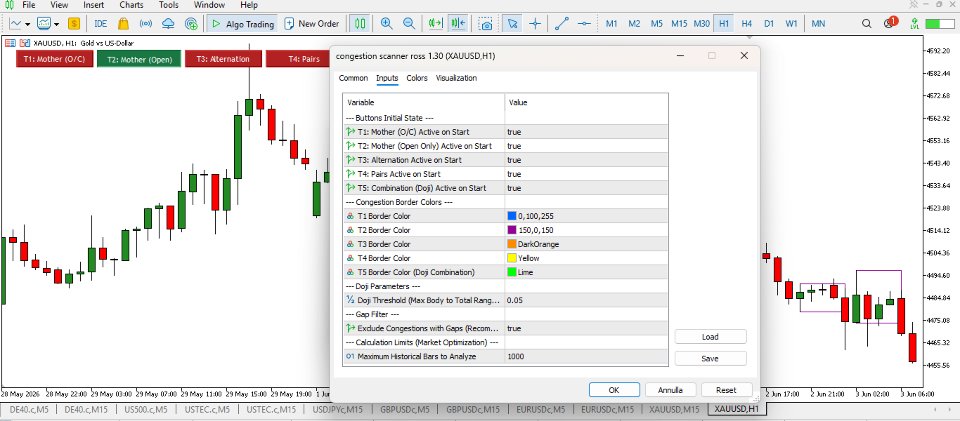This screenshot has width=960, height=421.
Task: Click the Lime T5 Border Color swatch
Action: [512, 272]
